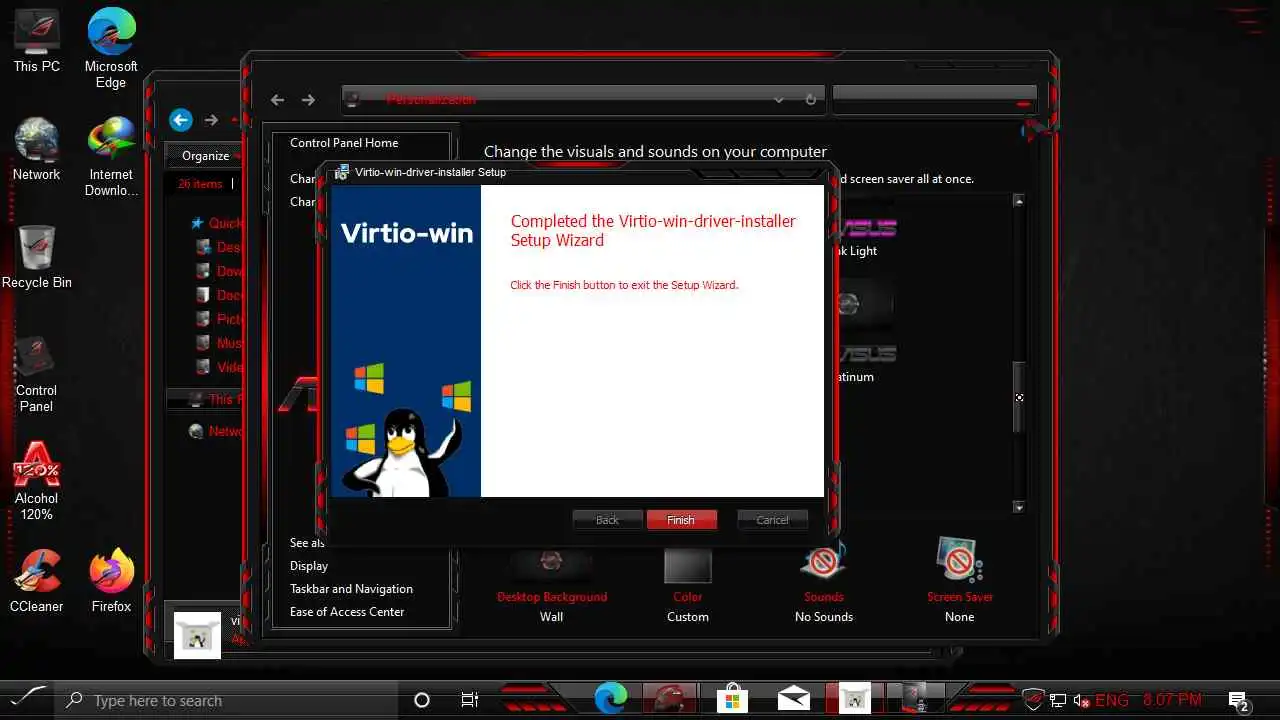This screenshot has width=1280, height=720.
Task: Open Desktop Background setting
Action: pos(552,585)
